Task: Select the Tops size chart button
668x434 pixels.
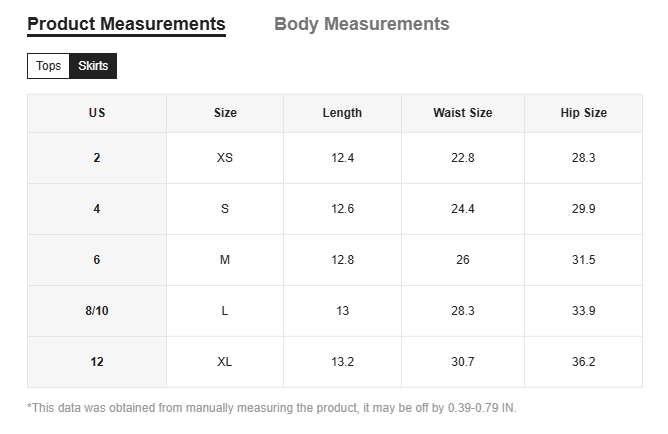Action: (x=48, y=66)
